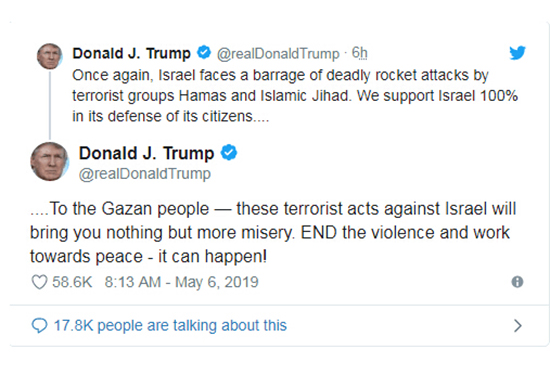Expand the conversation with the right chevron arrow
The height and width of the screenshot is (375, 550).
pyautogui.click(x=518, y=326)
